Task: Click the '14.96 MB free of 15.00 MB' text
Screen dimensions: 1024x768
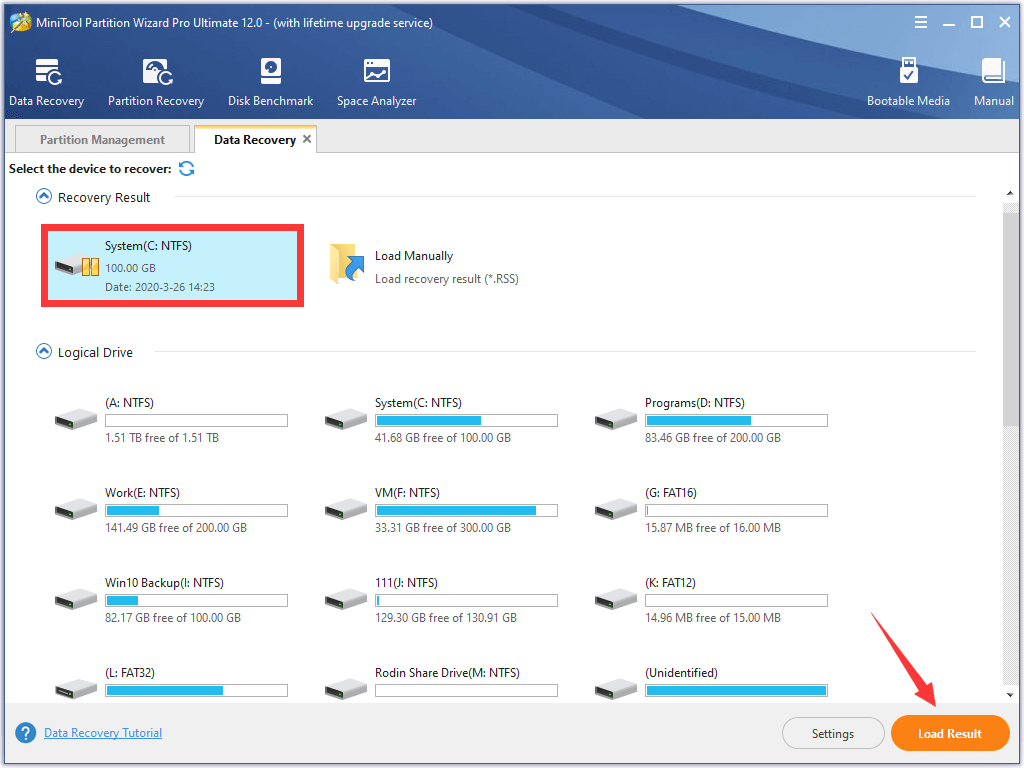Action: [x=712, y=618]
